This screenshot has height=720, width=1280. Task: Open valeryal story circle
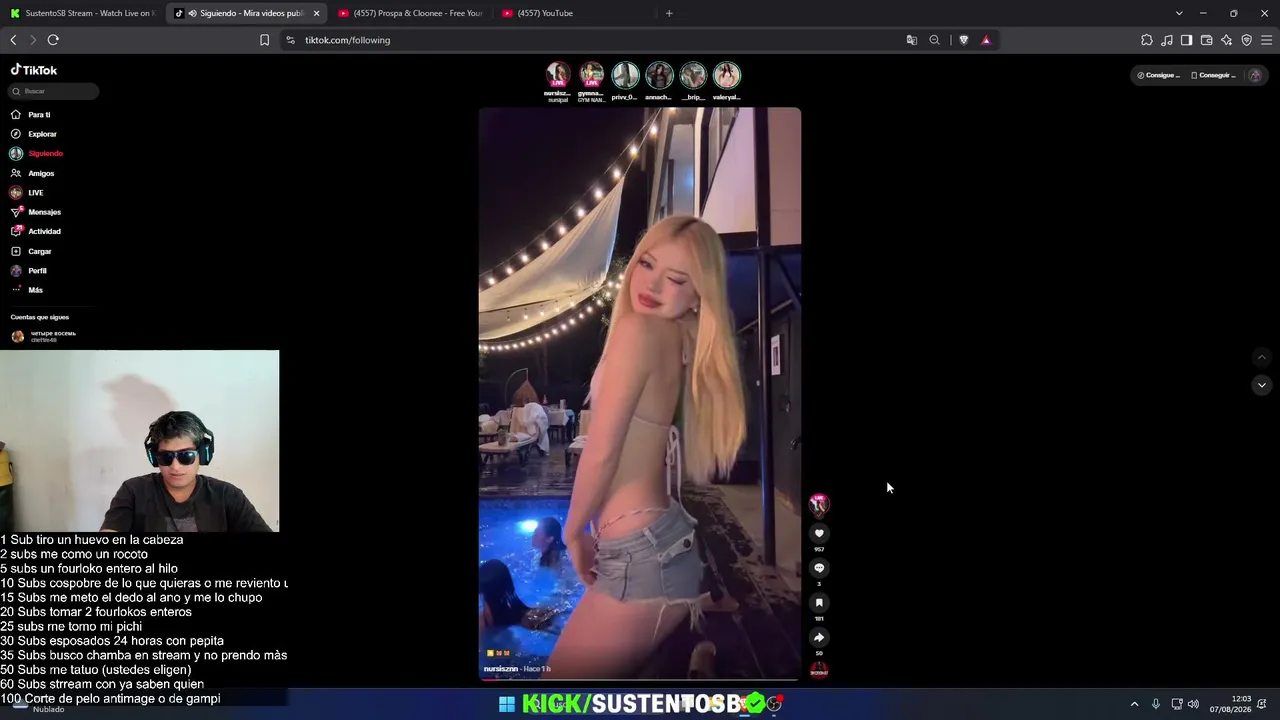pos(727,75)
